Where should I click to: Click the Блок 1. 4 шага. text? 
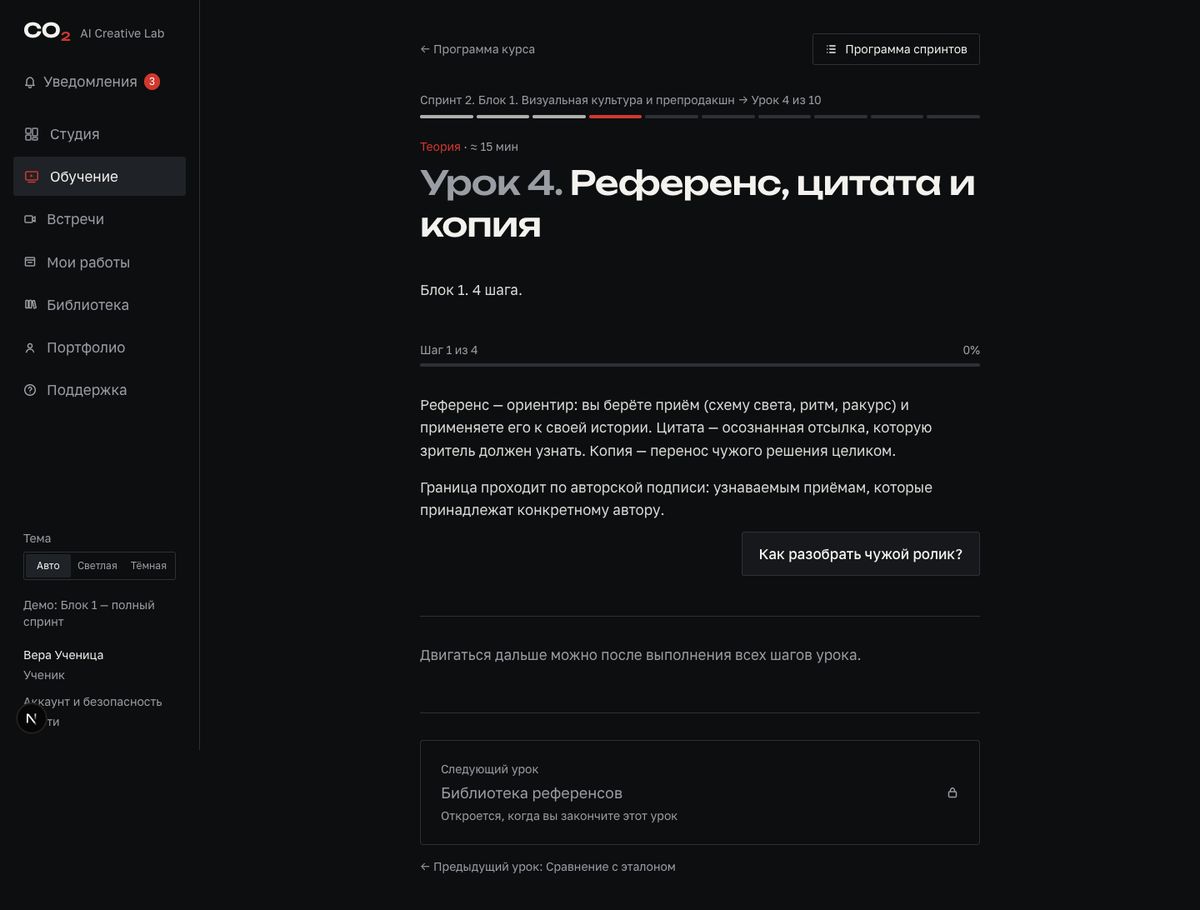pyautogui.click(x=471, y=290)
